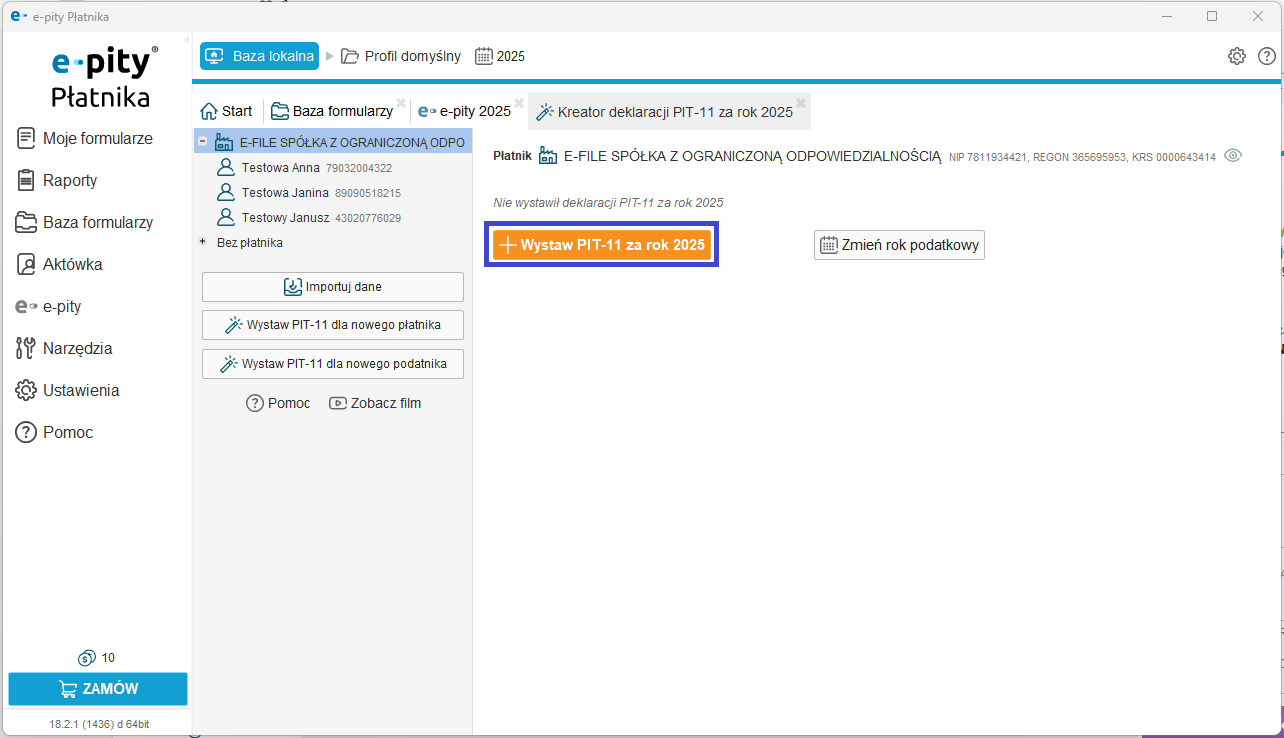Toggle the eye icon next to payer KRS
The height and width of the screenshot is (738, 1284).
click(x=1233, y=156)
